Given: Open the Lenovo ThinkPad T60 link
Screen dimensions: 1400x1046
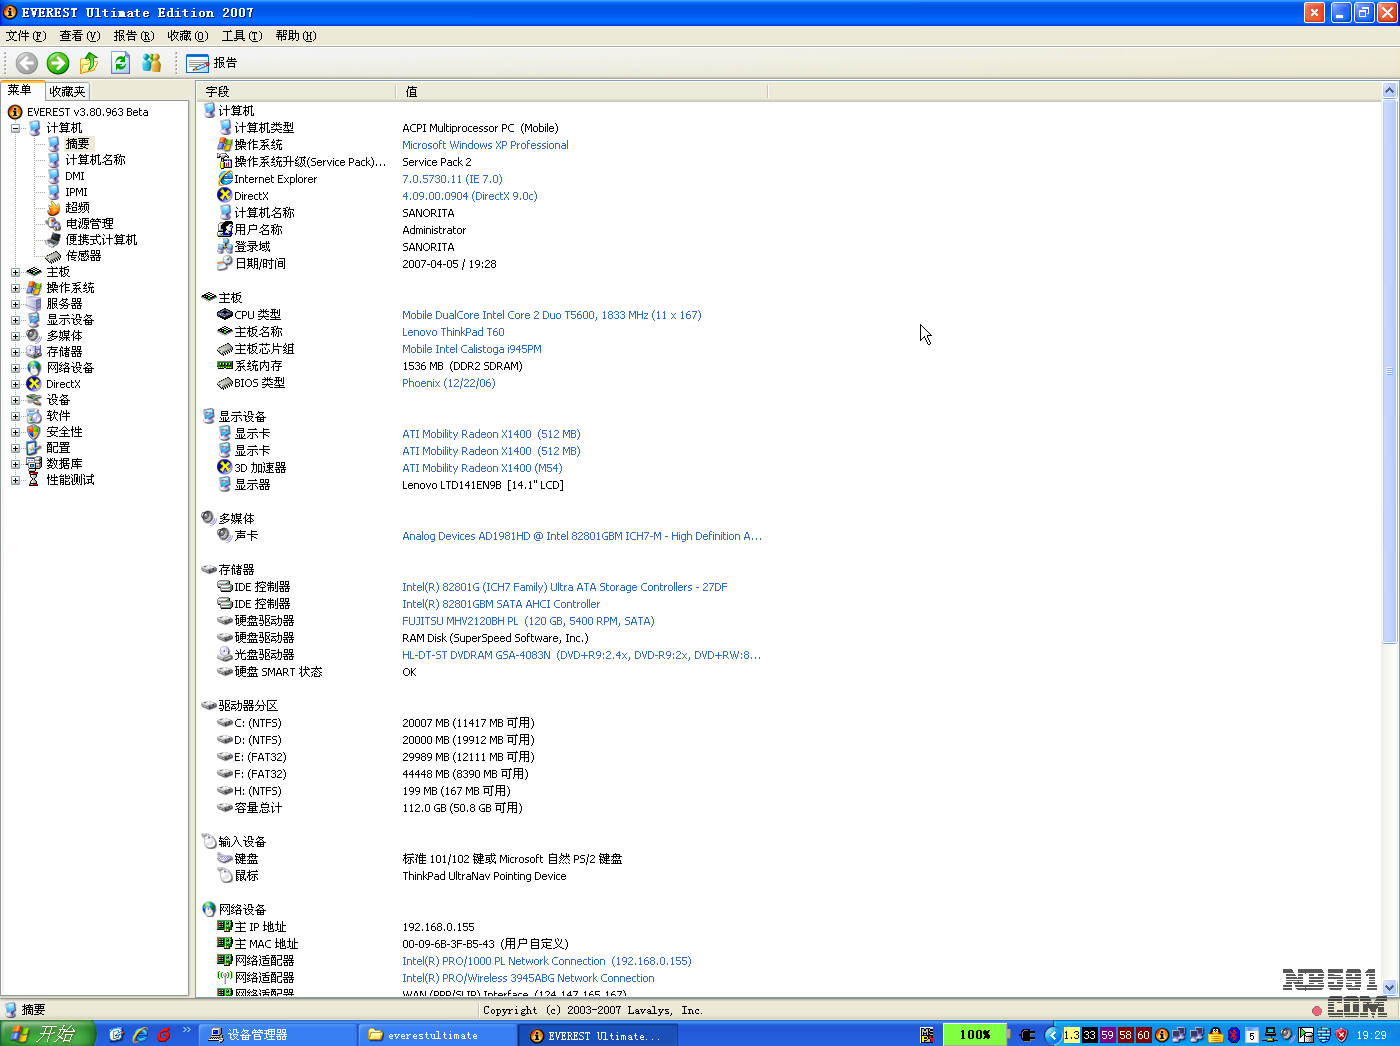Looking at the screenshot, I should pos(453,332).
